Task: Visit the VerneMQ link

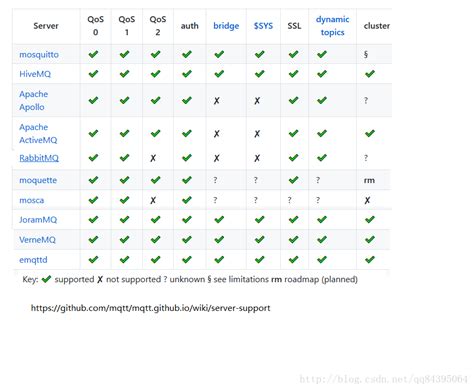Action: (x=37, y=240)
